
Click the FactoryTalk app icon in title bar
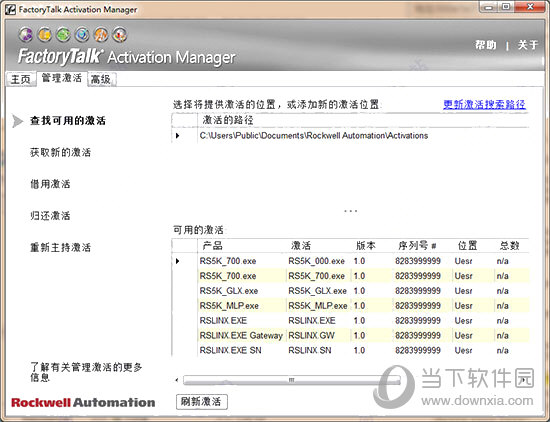coord(10,9)
